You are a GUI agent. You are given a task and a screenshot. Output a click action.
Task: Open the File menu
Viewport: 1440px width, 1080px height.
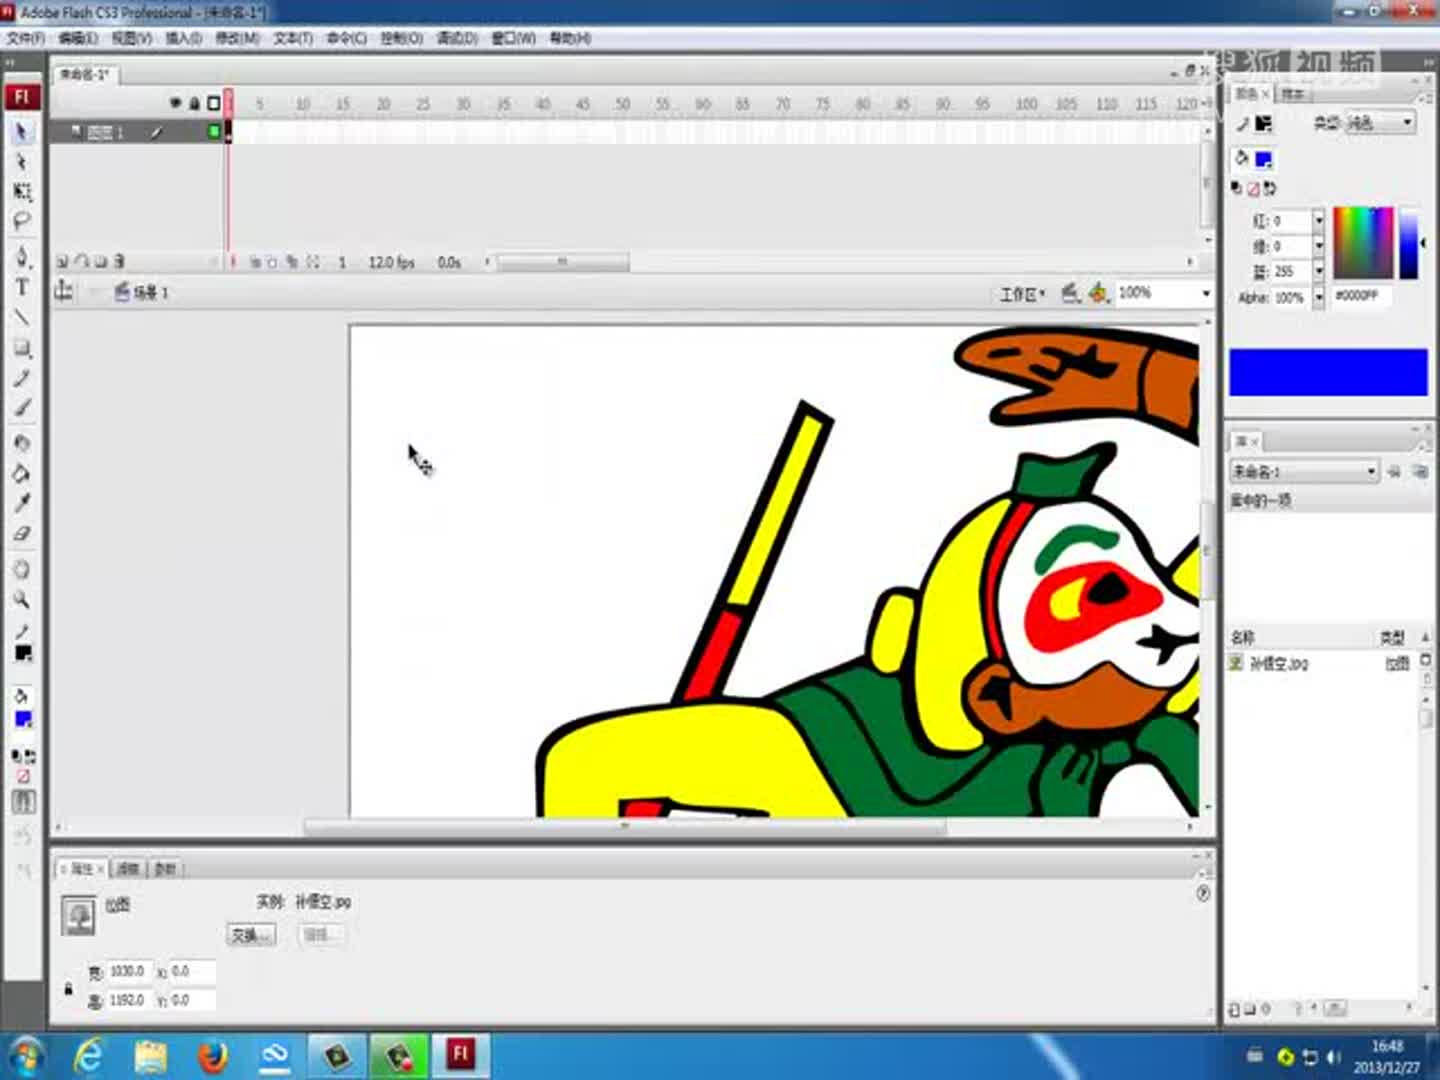pyautogui.click(x=25, y=38)
